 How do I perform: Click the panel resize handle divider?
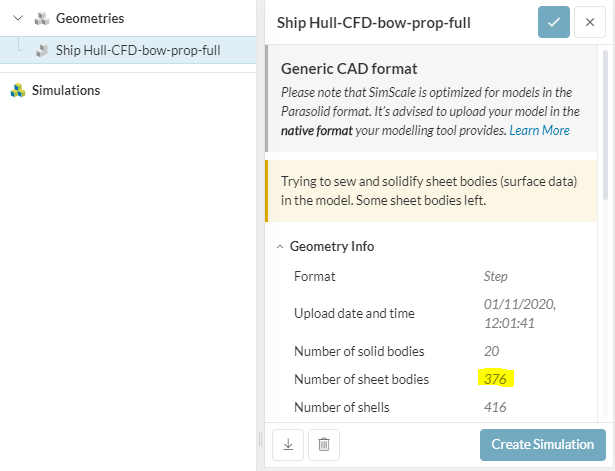(x=261, y=440)
